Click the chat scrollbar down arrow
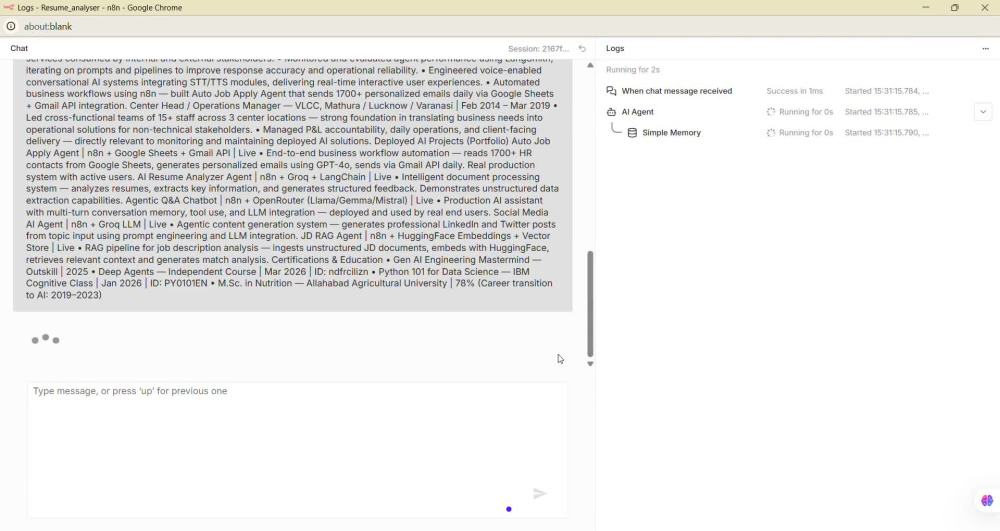 [590, 364]
